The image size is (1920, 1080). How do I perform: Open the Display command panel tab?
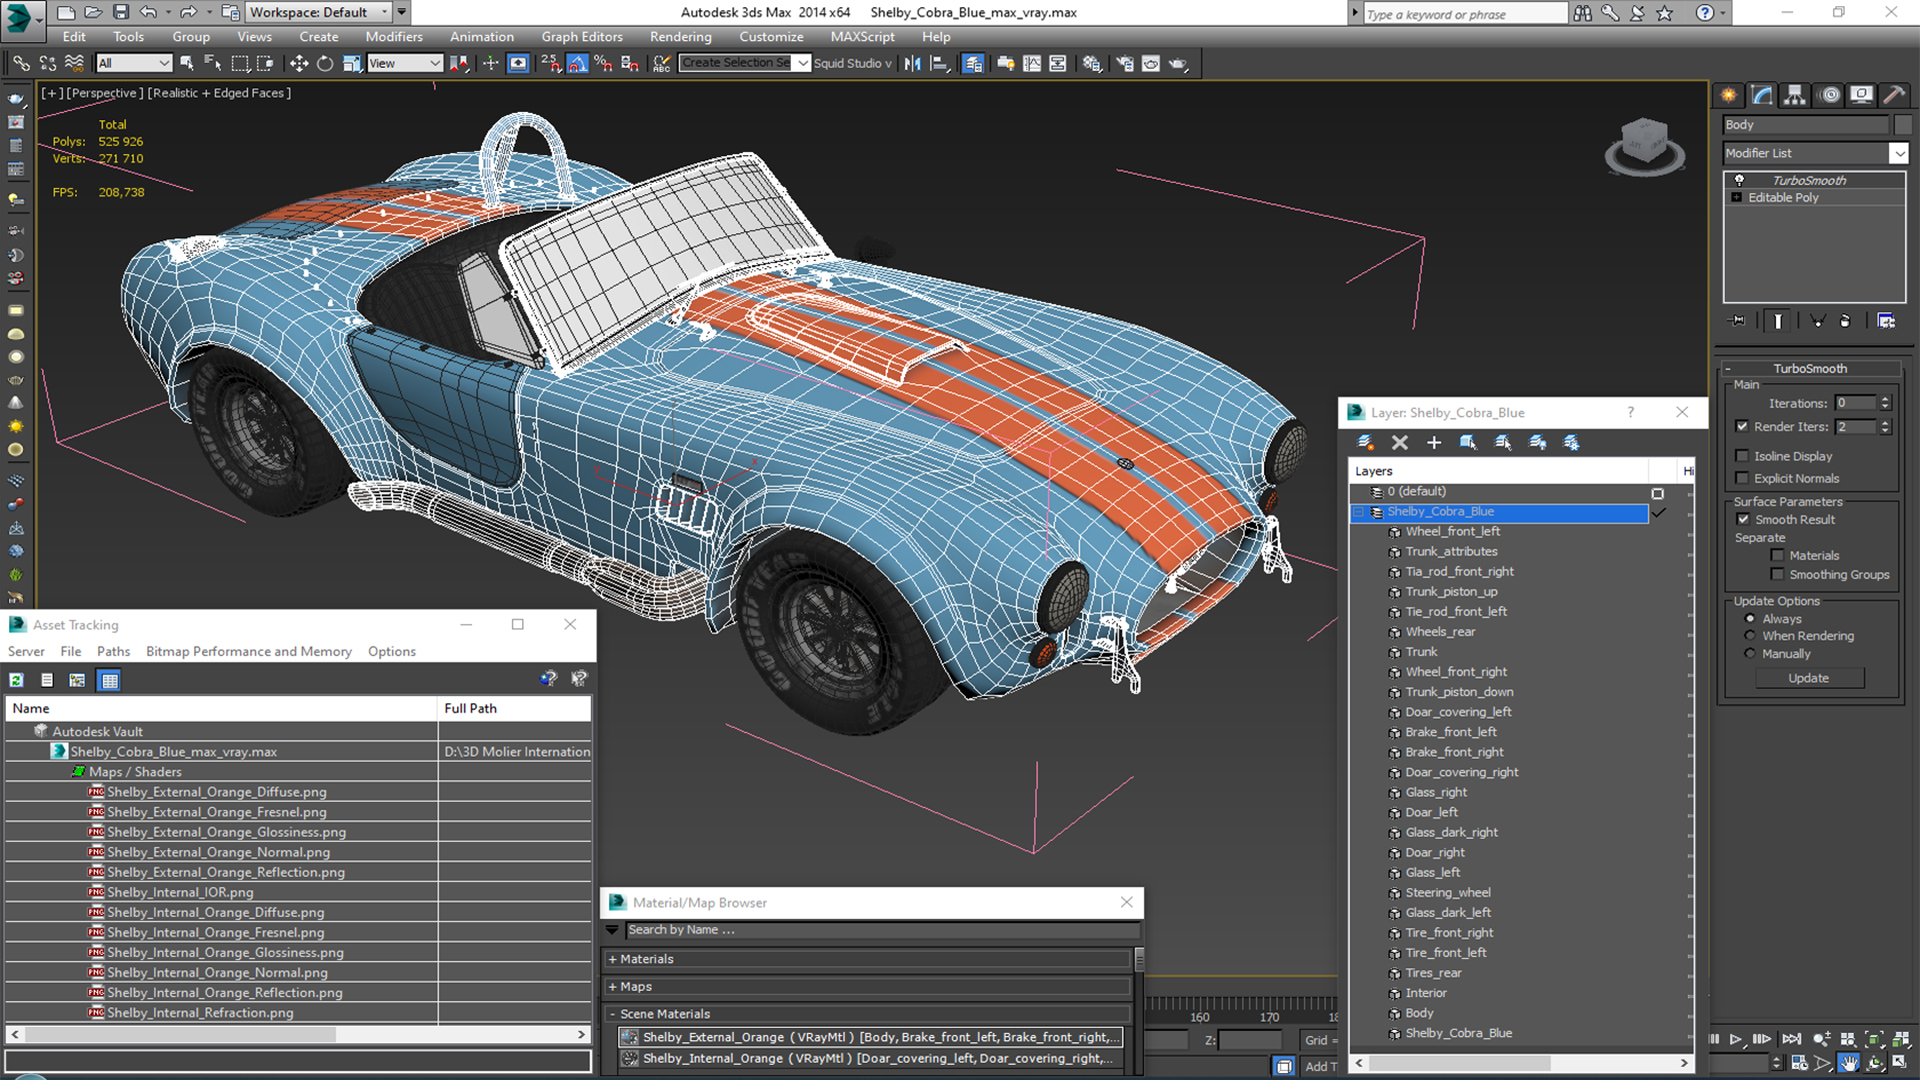click(1861, 95)
